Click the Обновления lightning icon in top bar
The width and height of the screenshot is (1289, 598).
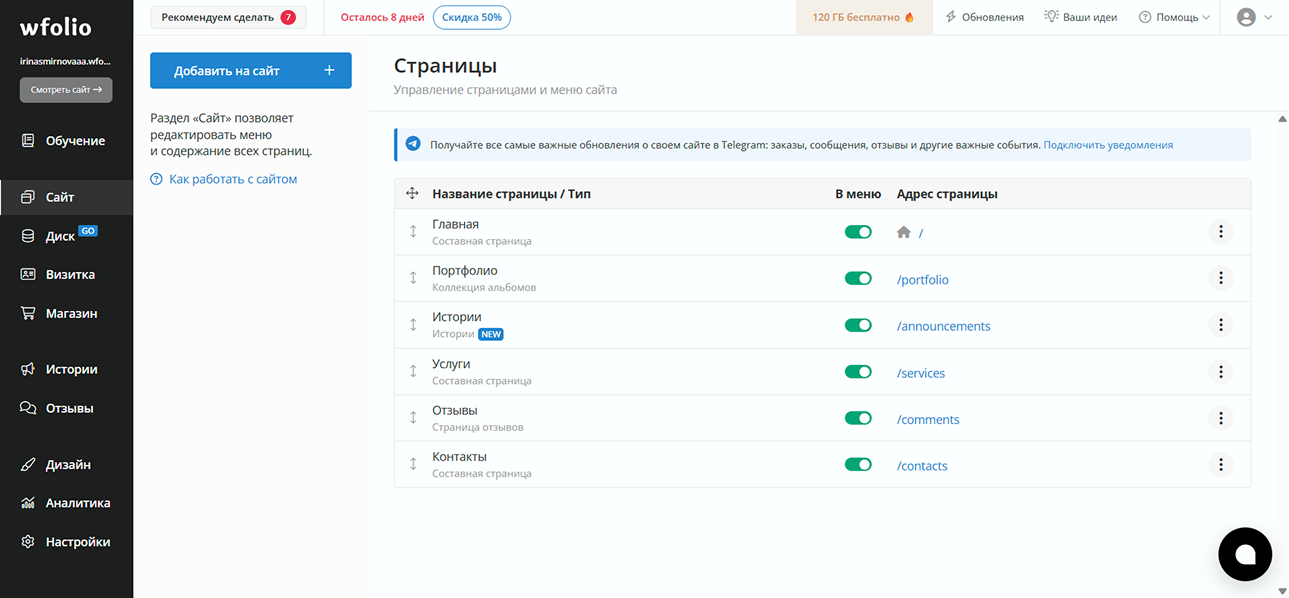pos(950,17)
